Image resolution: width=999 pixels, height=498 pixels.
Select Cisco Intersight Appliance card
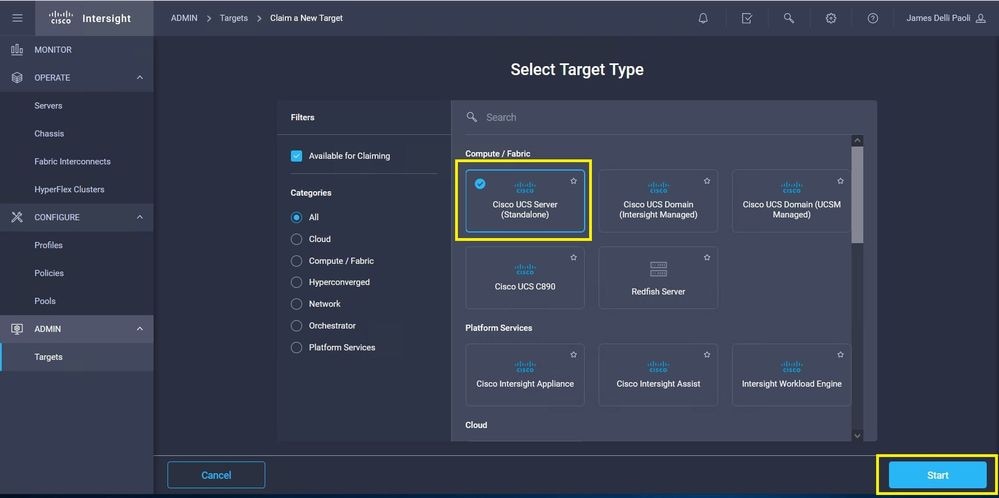click(525, 374)
